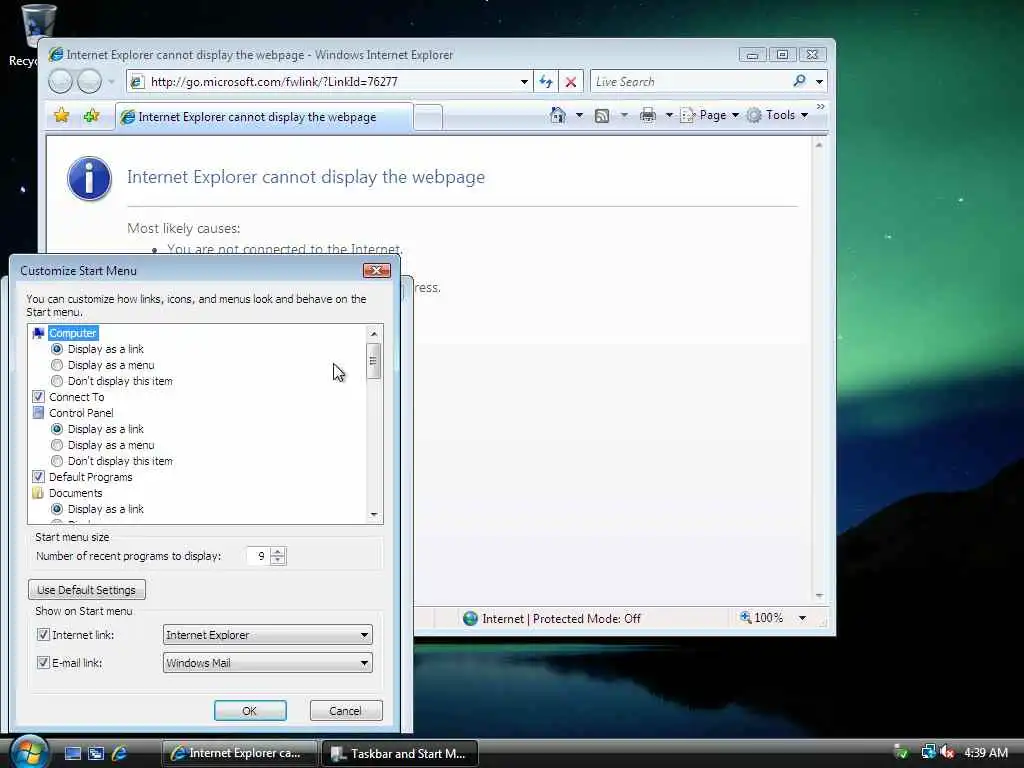The width and height of the screenshot is (1024, 768).
Task: Open the Tools menu
Action: click(x=778, y=116)
